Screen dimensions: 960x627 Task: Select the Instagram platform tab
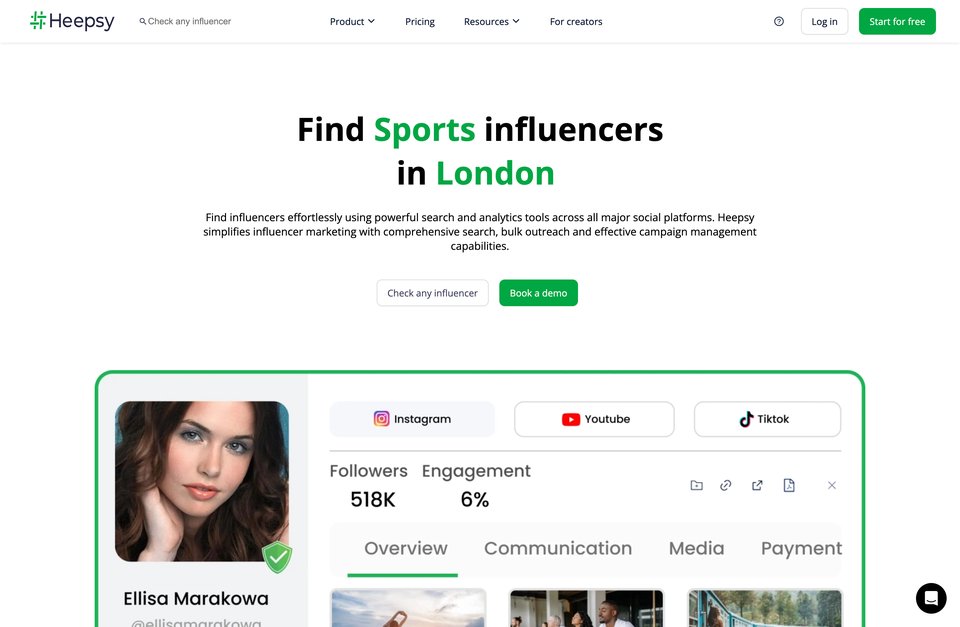pyautogui.click(x=412, y=419)
